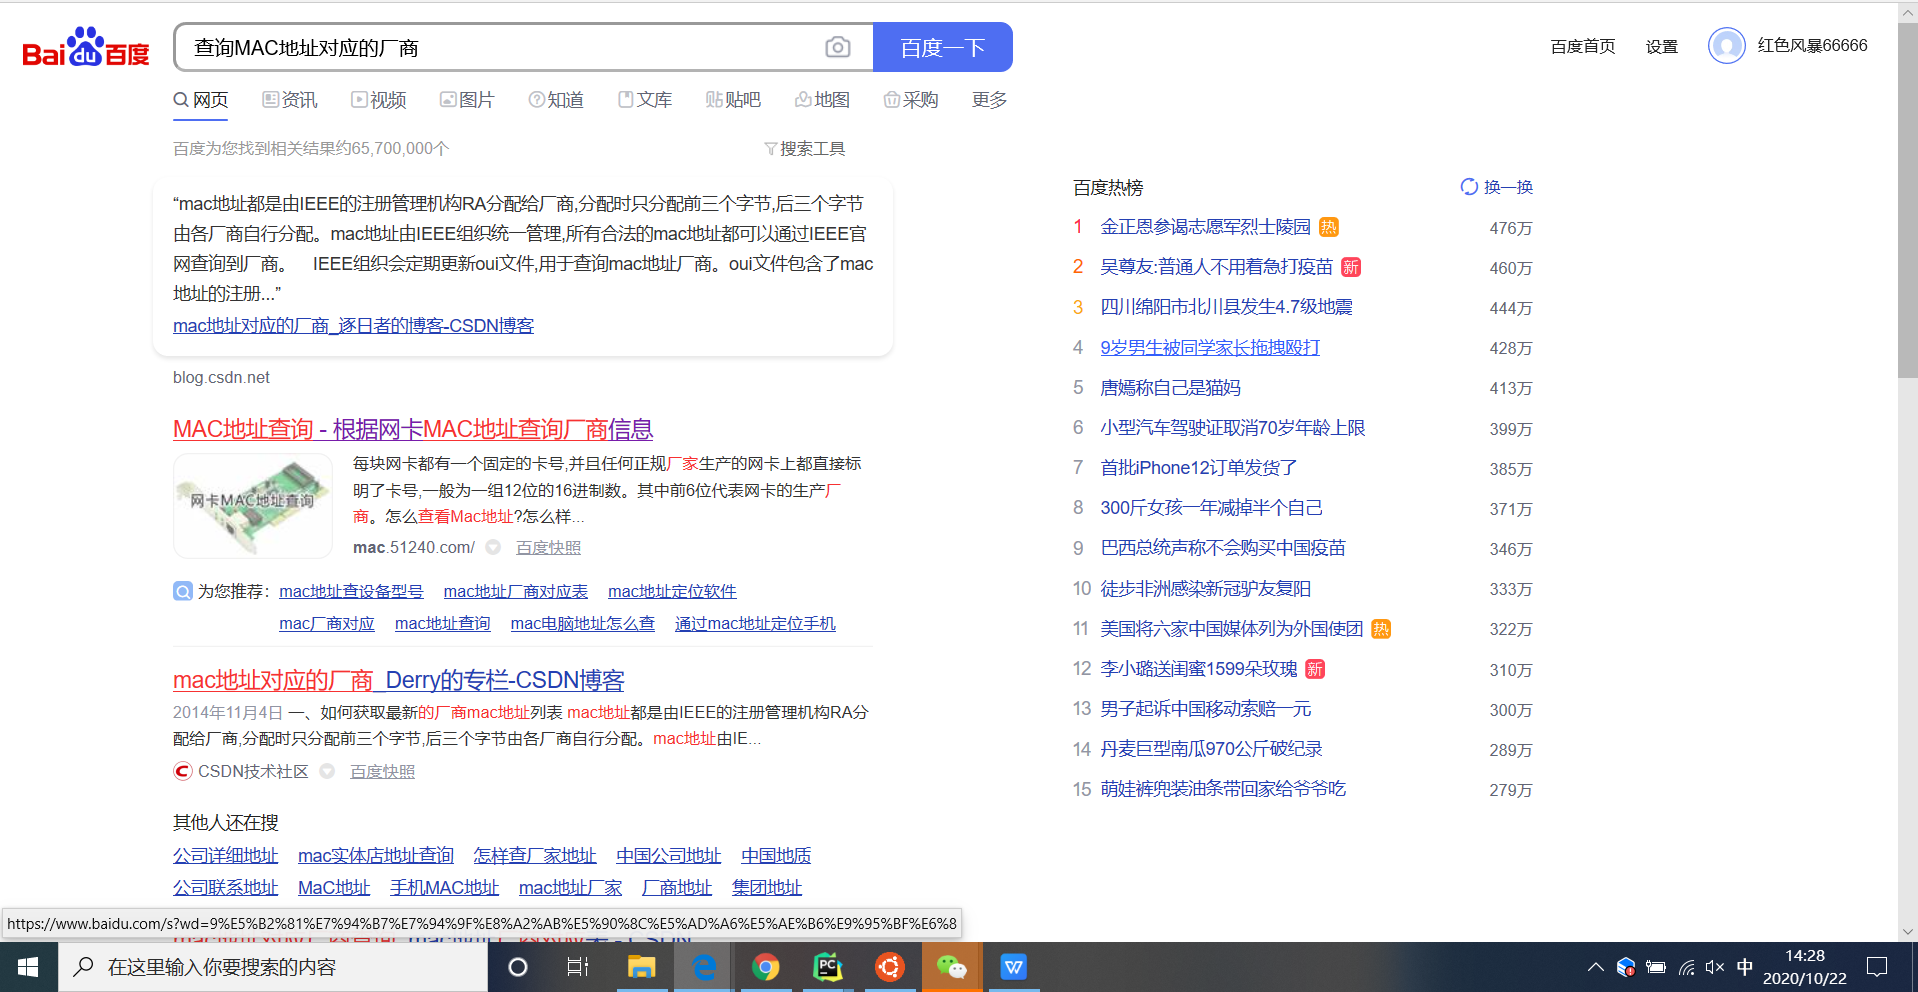The width and height of the screenshot is (1918, 992).
Task: Open WPS Writer from taskbar
Action: [x=1014, y=967]
